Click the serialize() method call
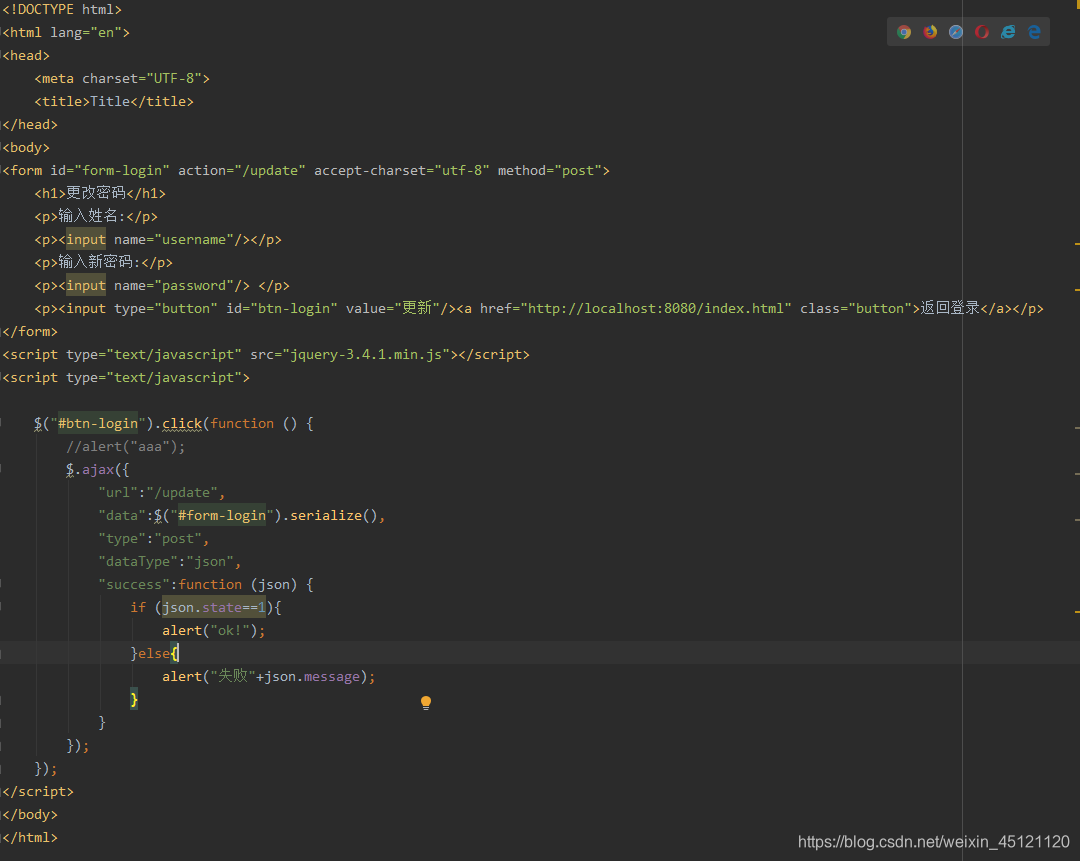Image resolution: width=1080 pixels, height=861 pixels. 334,515
